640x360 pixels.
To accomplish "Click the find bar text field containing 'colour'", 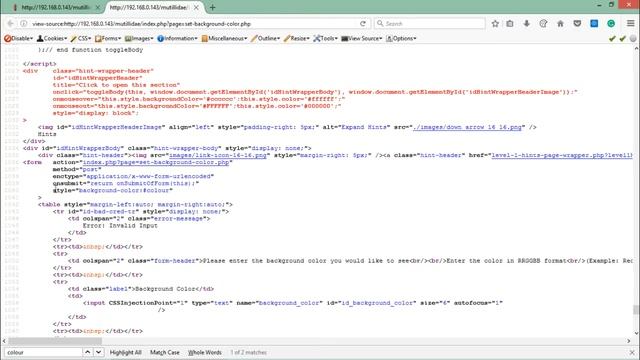I will [x=43, y=352].
